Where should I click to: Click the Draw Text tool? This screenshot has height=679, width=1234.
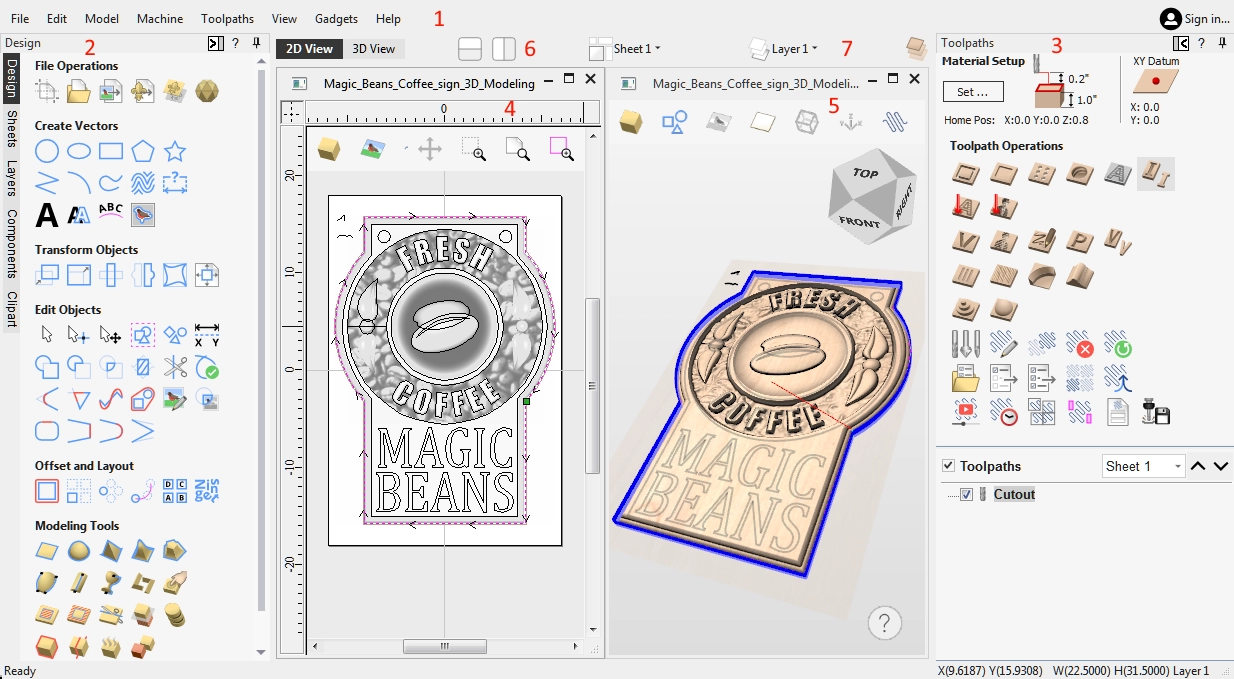pyautogui.click(x=47, y=215)
